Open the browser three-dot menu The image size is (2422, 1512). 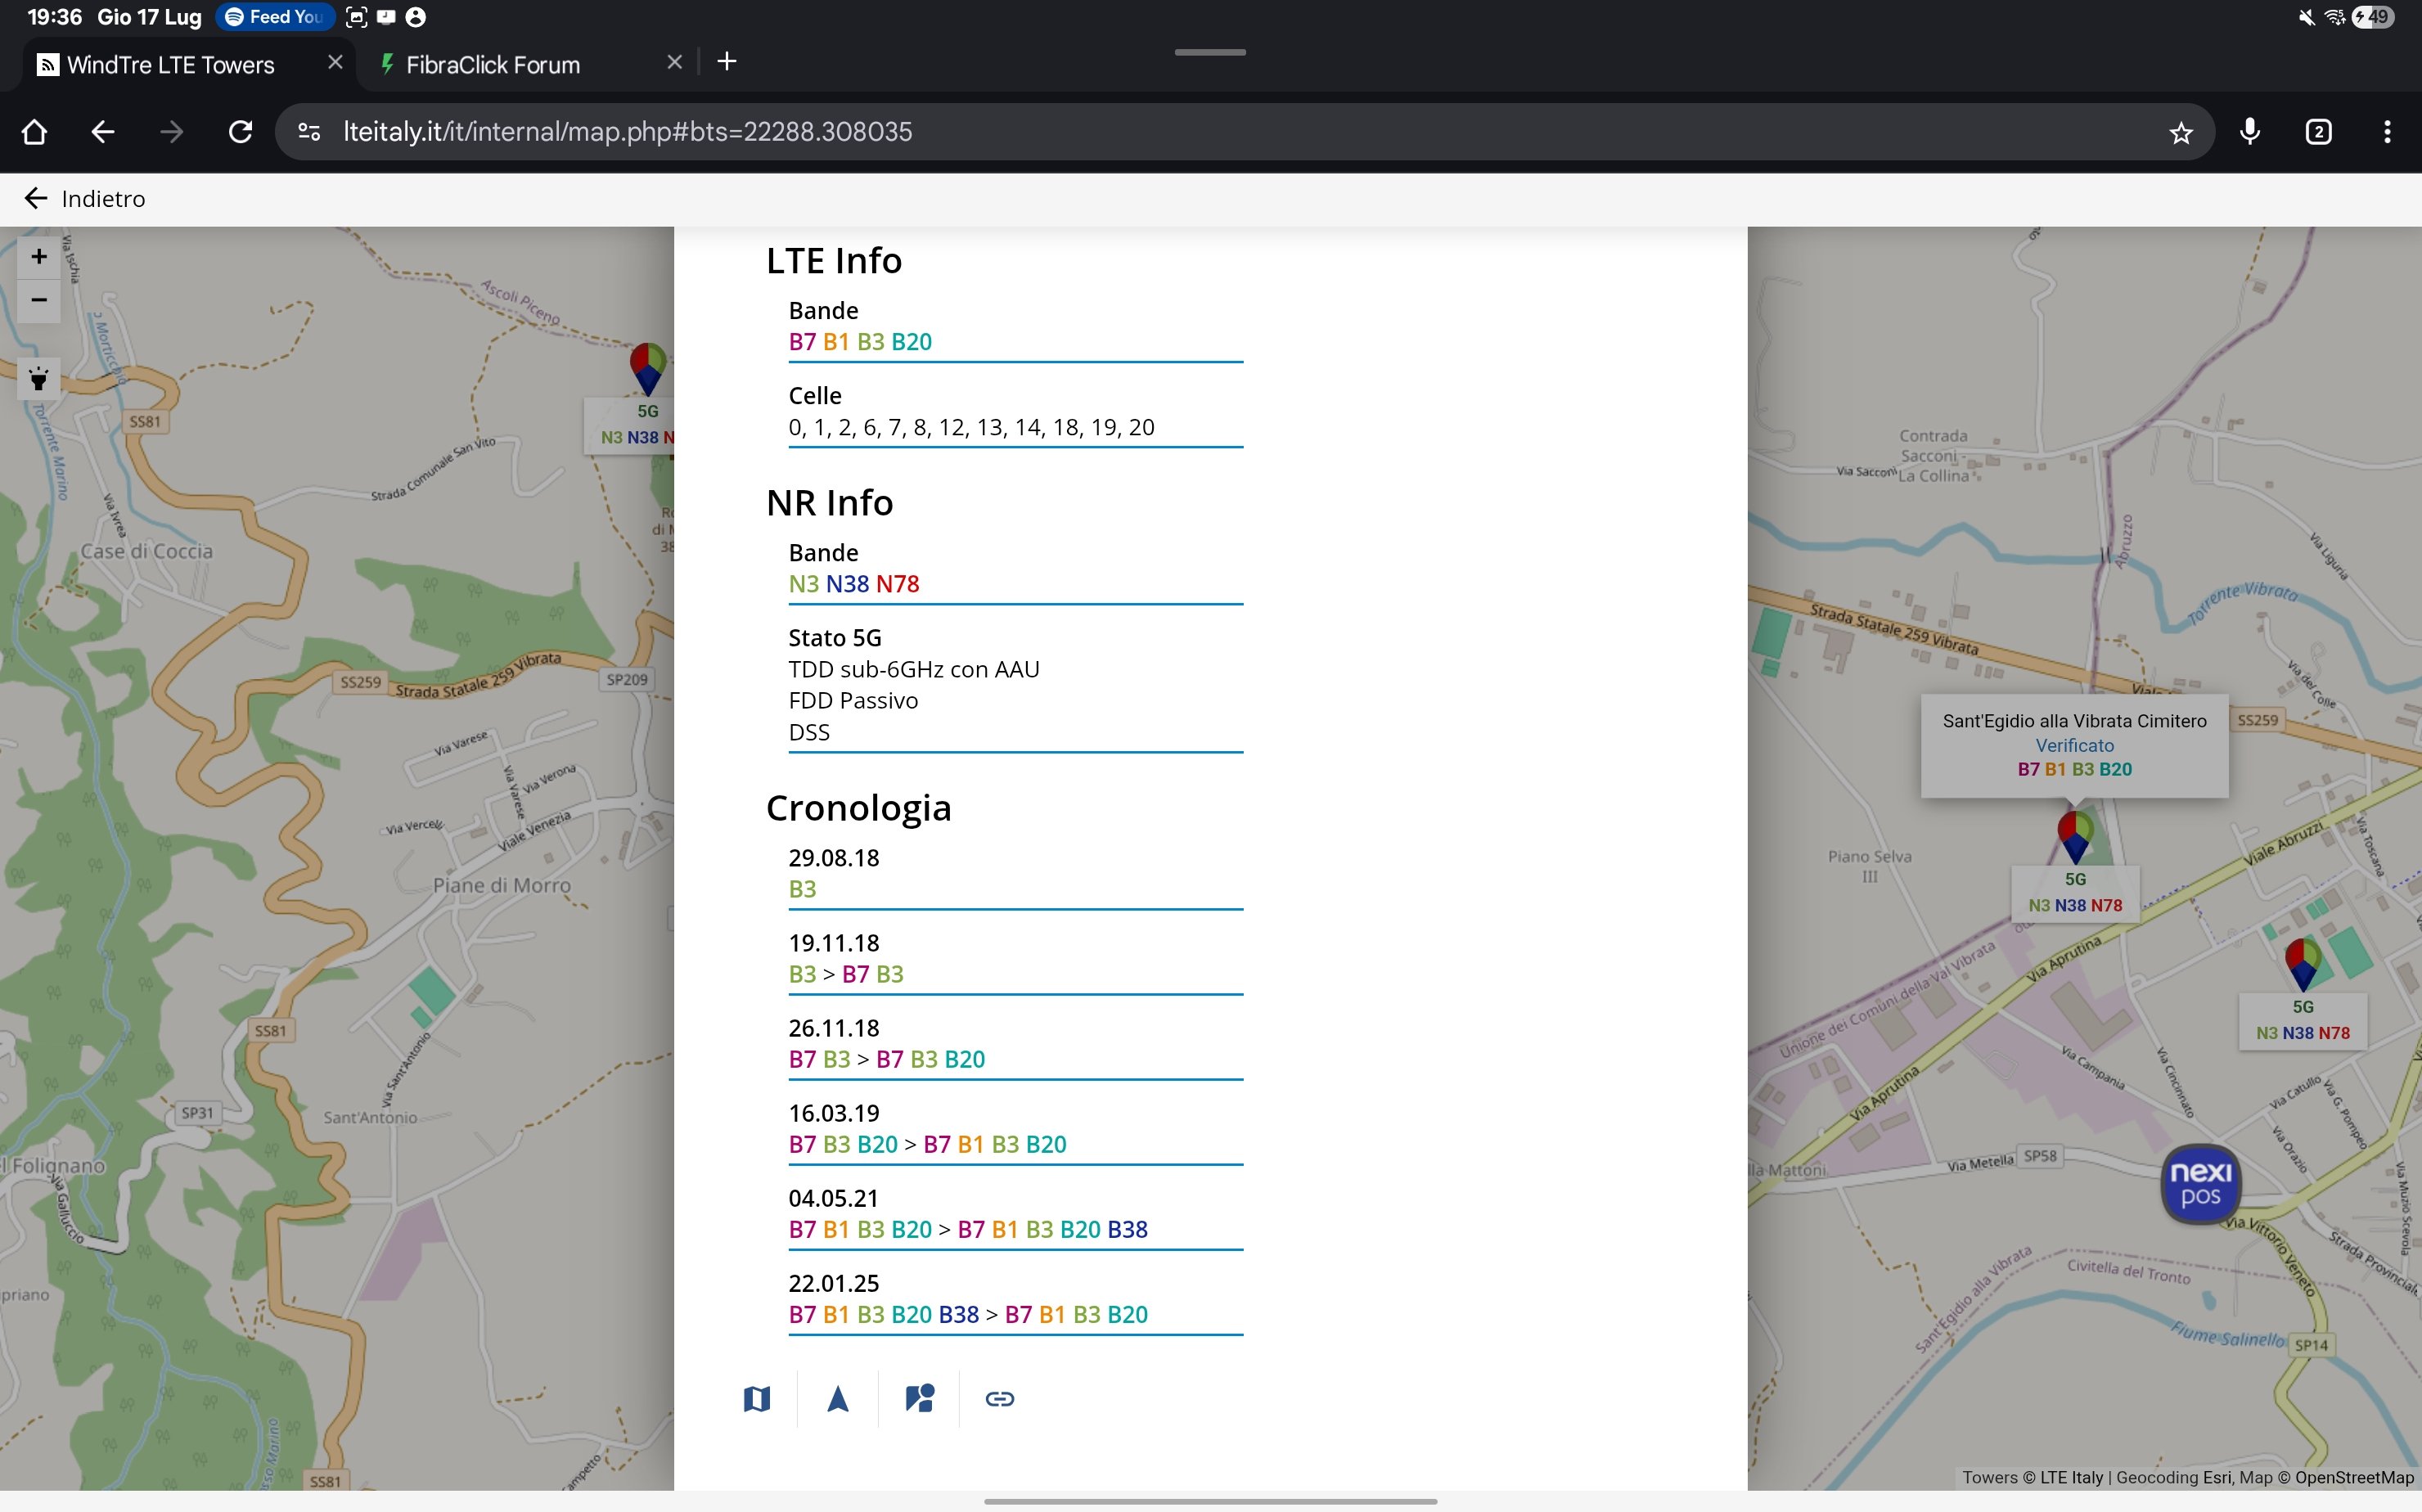(x=2386, y=132)
